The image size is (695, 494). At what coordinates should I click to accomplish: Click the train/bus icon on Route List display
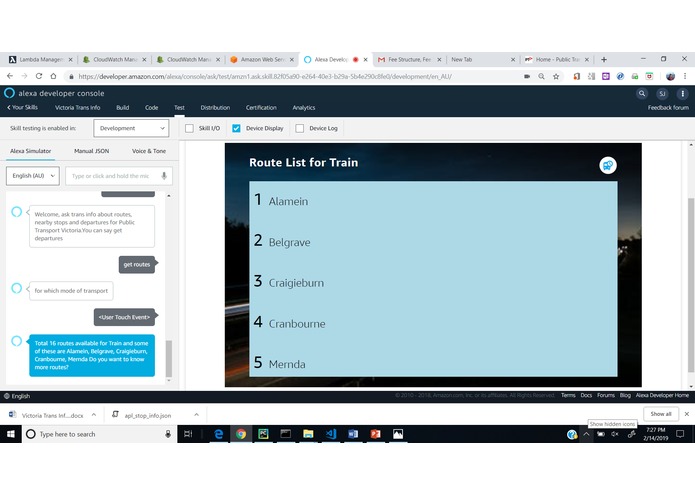tap(608, 165)
